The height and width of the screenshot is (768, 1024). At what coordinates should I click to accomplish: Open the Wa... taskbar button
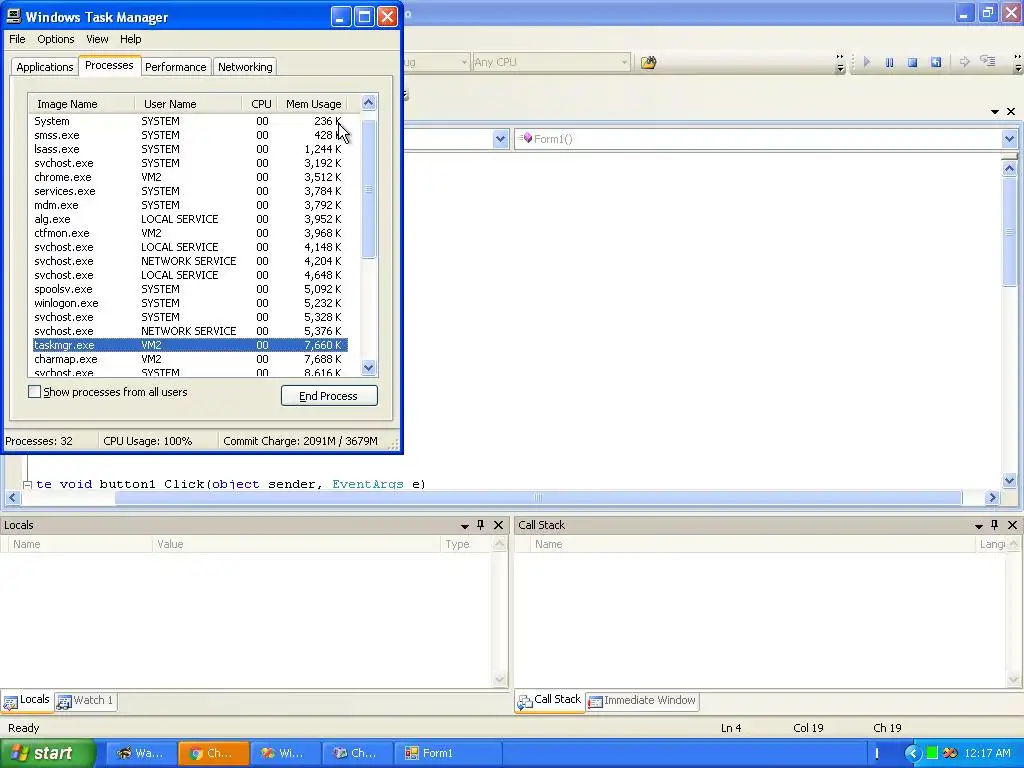(x=140, y=753)
